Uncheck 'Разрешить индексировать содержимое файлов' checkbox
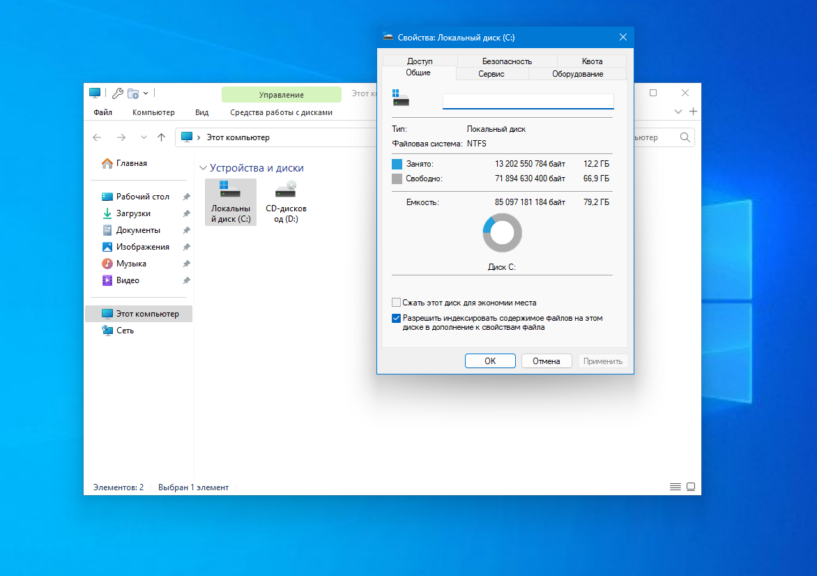 [396, 318]
